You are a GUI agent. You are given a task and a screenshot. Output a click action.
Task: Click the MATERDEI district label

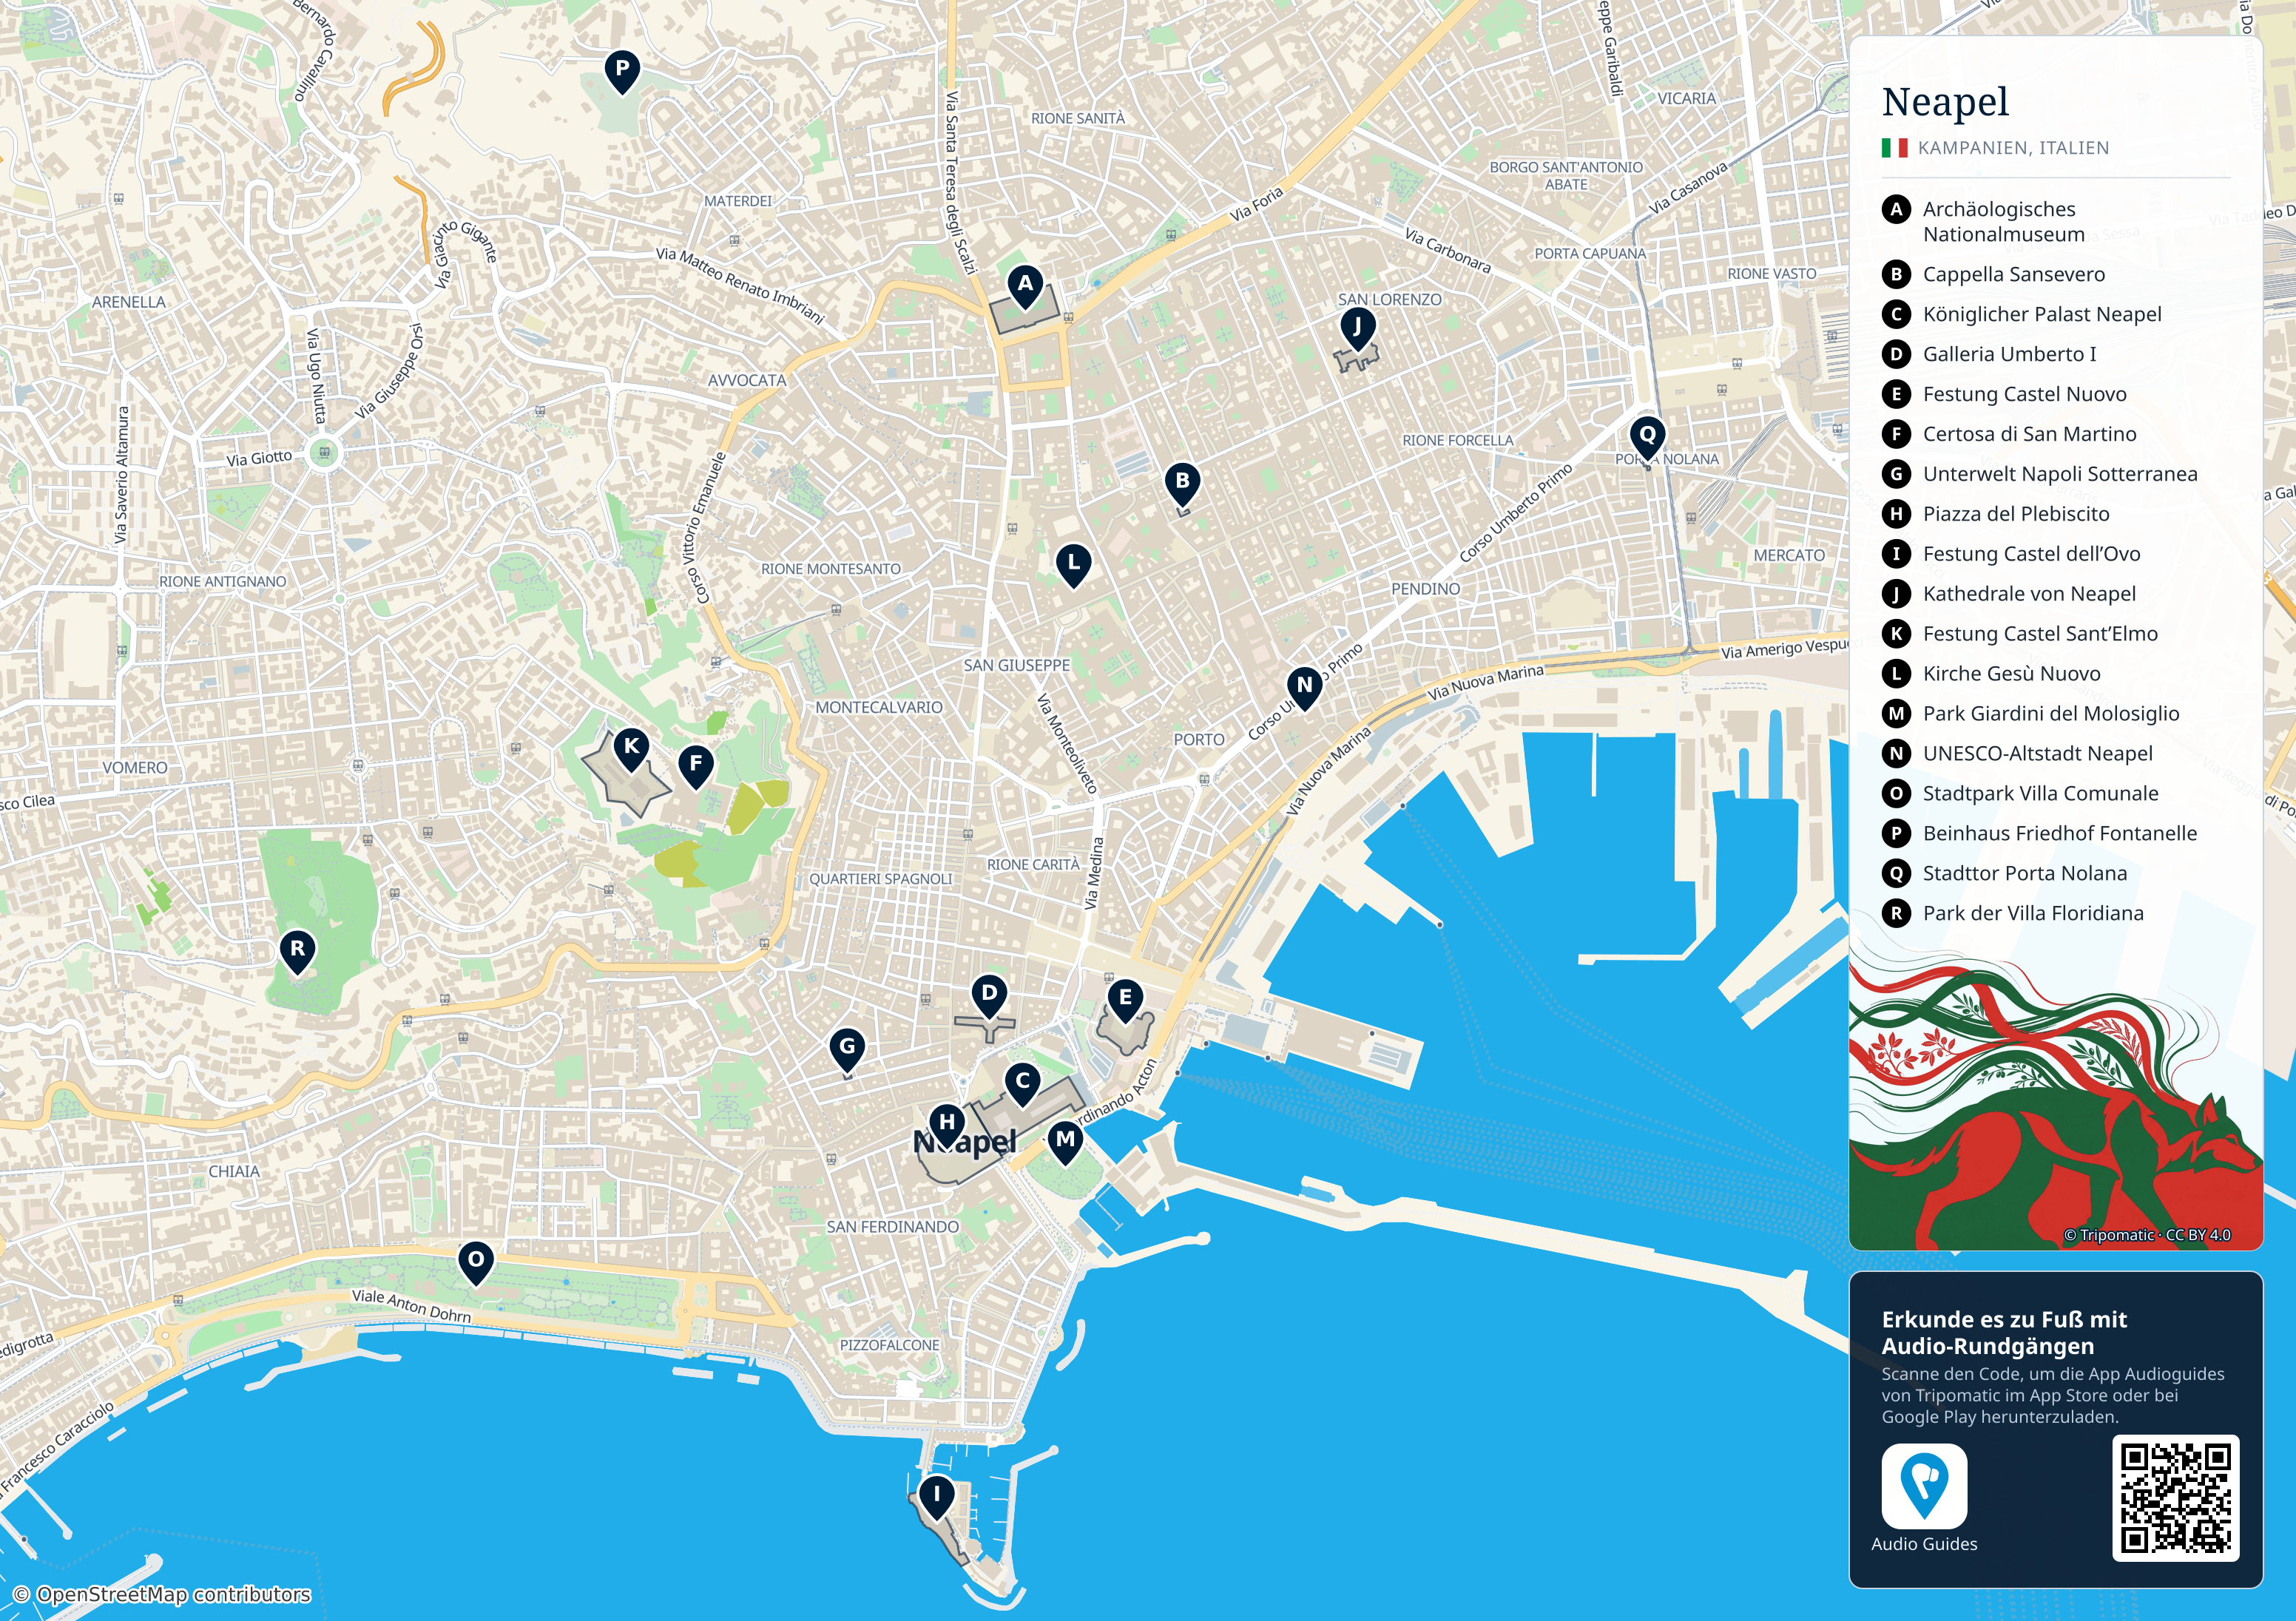738,201
